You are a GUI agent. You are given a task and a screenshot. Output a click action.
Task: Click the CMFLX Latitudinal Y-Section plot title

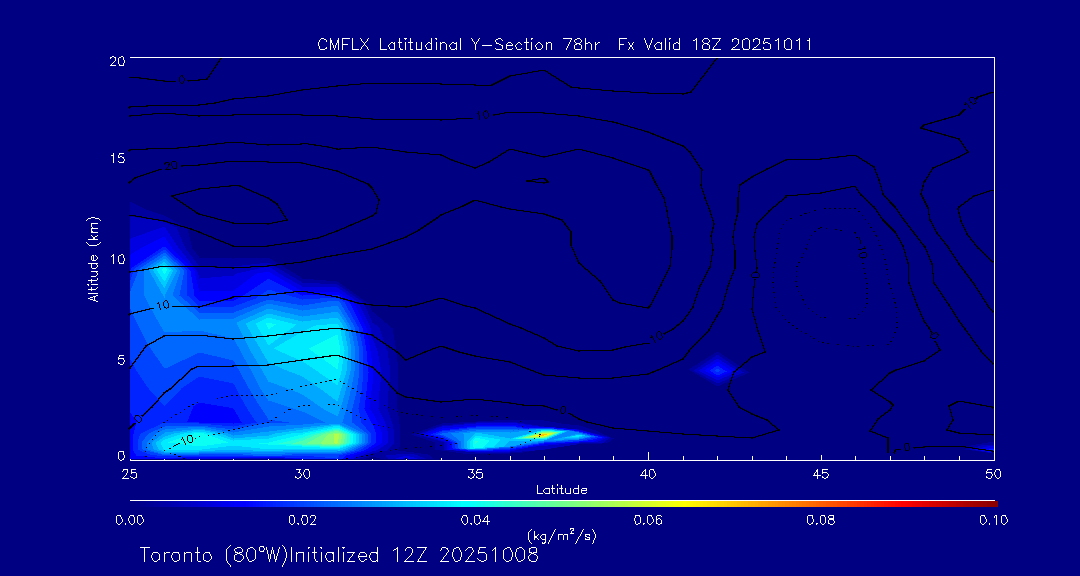(564, 44)
